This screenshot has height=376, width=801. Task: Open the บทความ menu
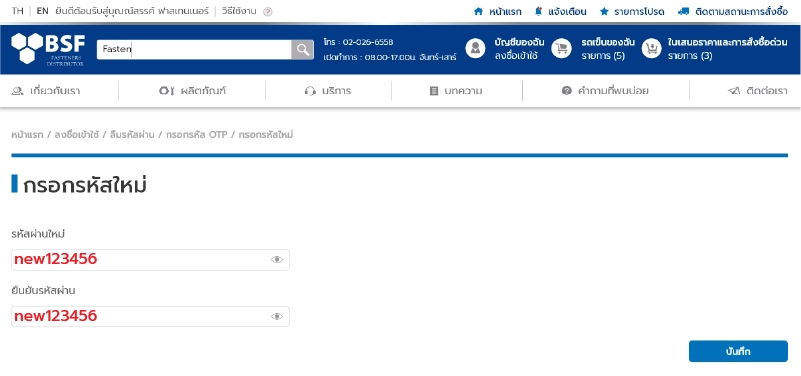463,91
